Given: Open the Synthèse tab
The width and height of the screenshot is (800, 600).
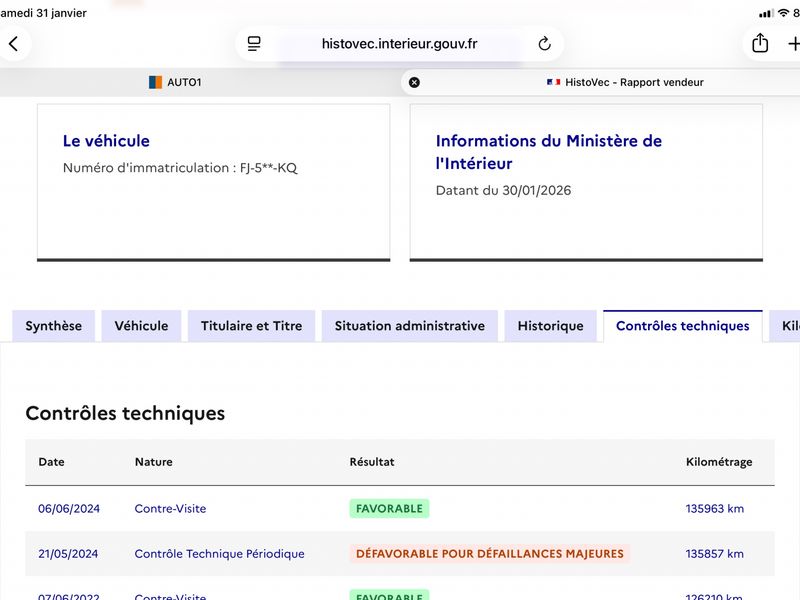Looking at the screenshot, I should [x=54, y=326].
